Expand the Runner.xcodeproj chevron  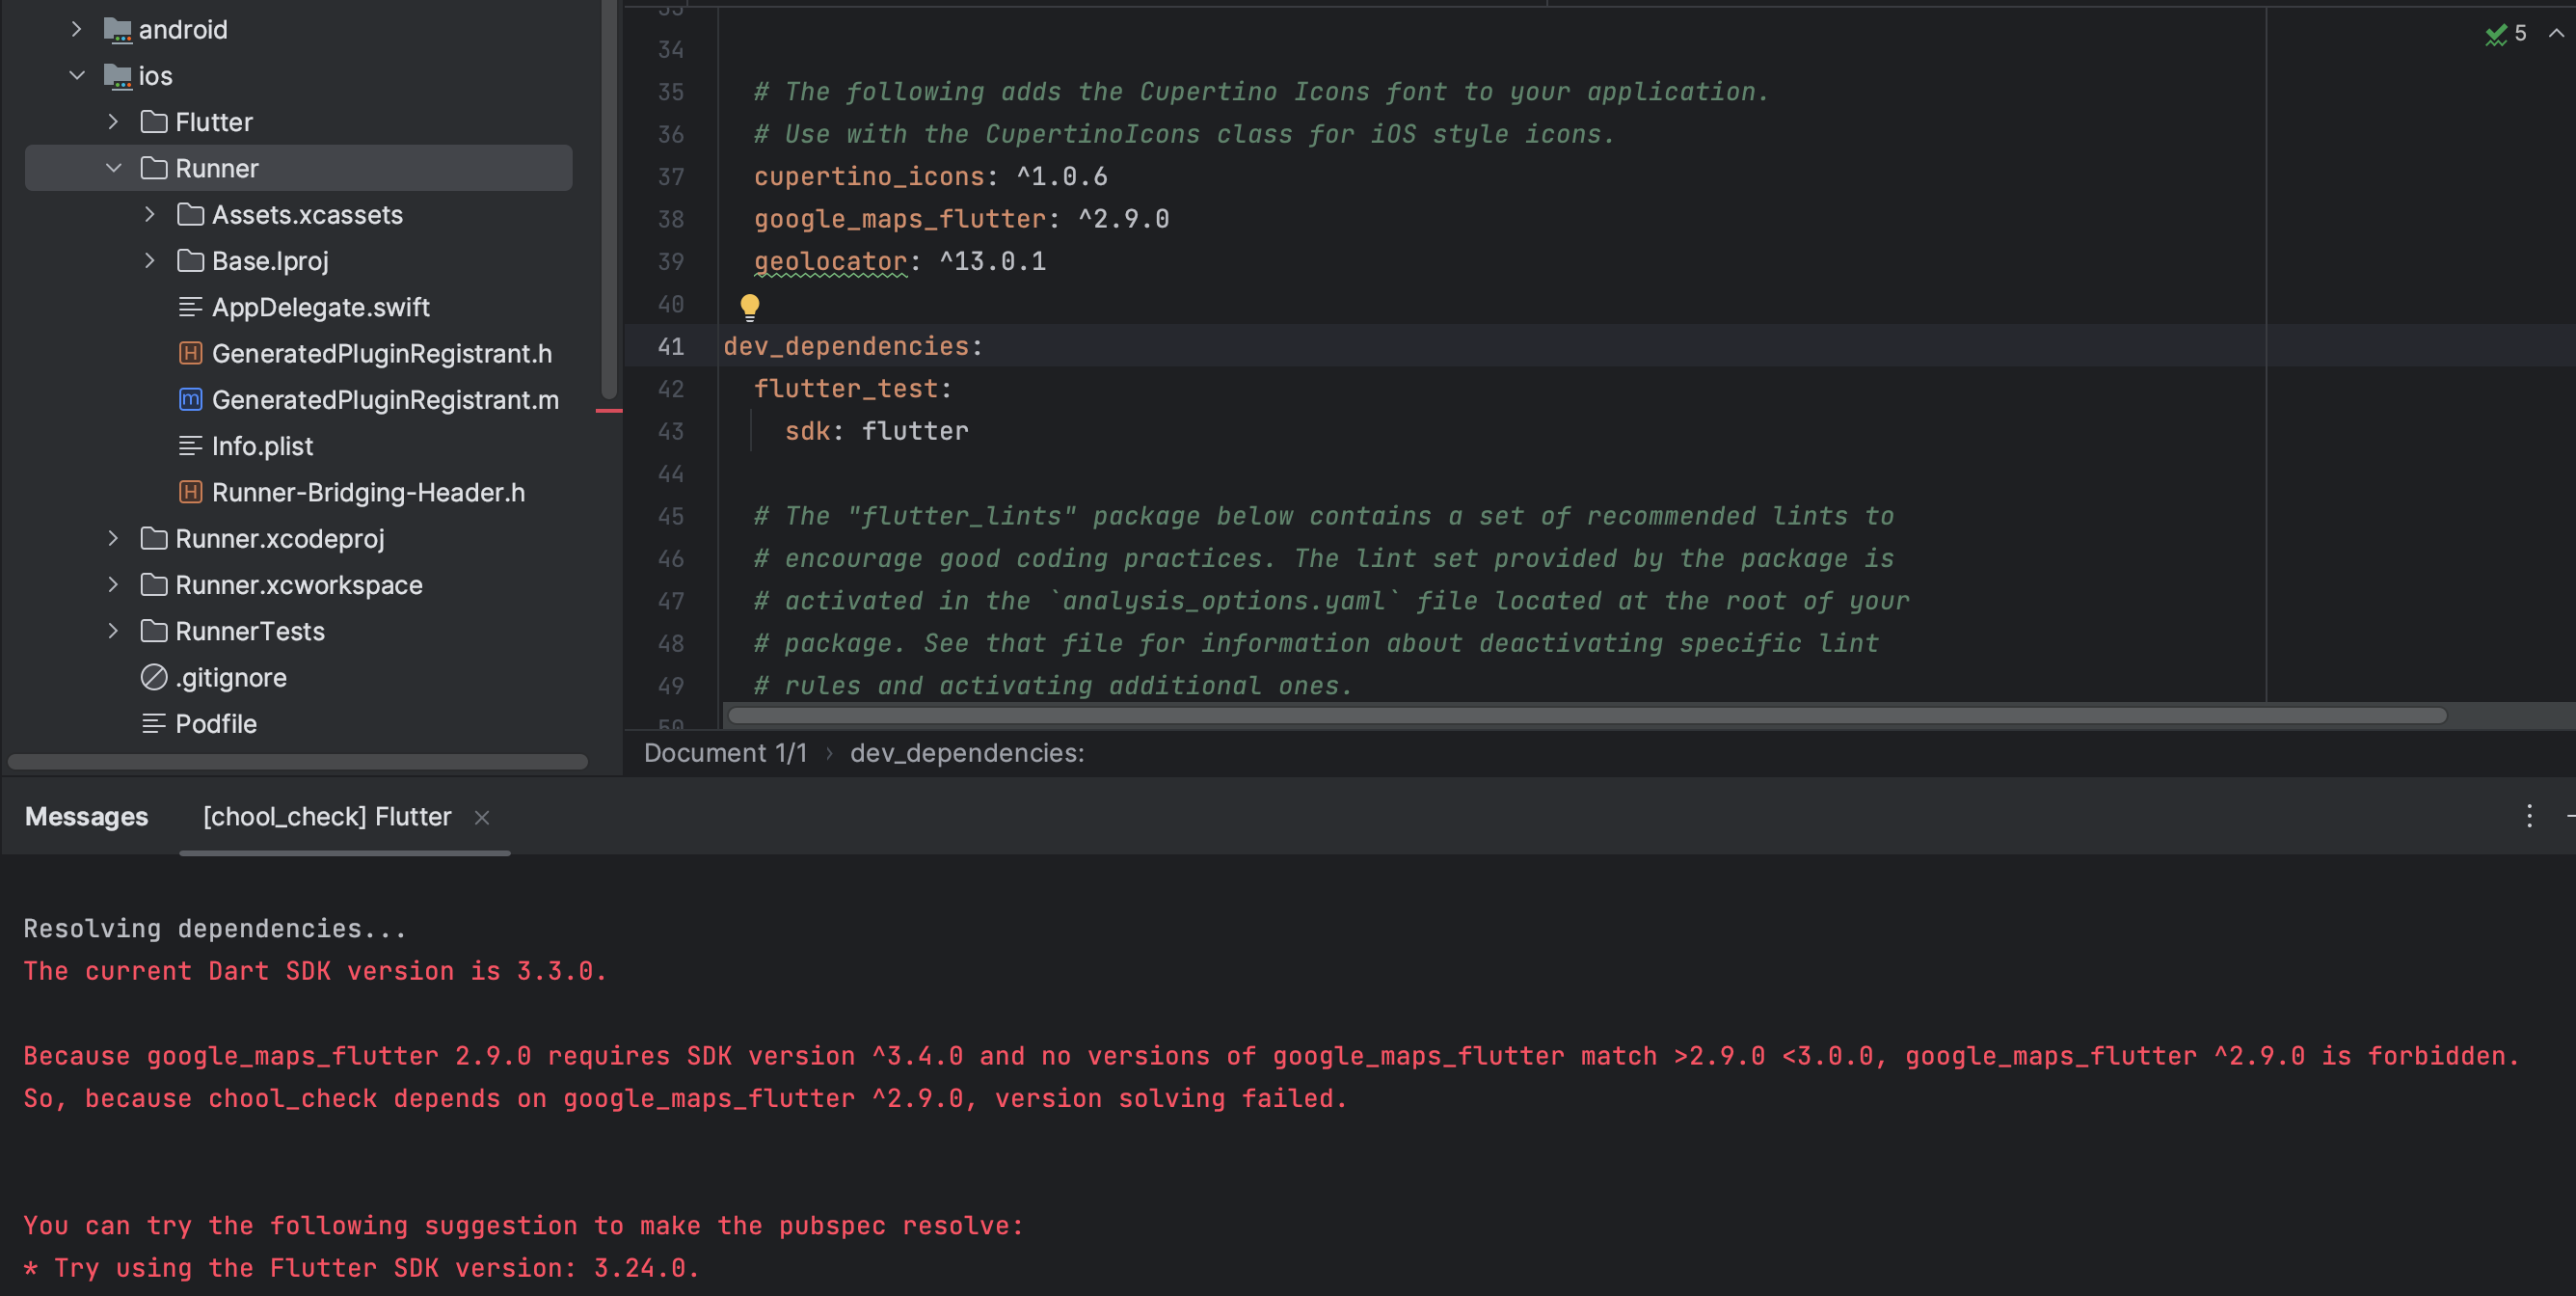pyautogui.click(x=113, y=539)
